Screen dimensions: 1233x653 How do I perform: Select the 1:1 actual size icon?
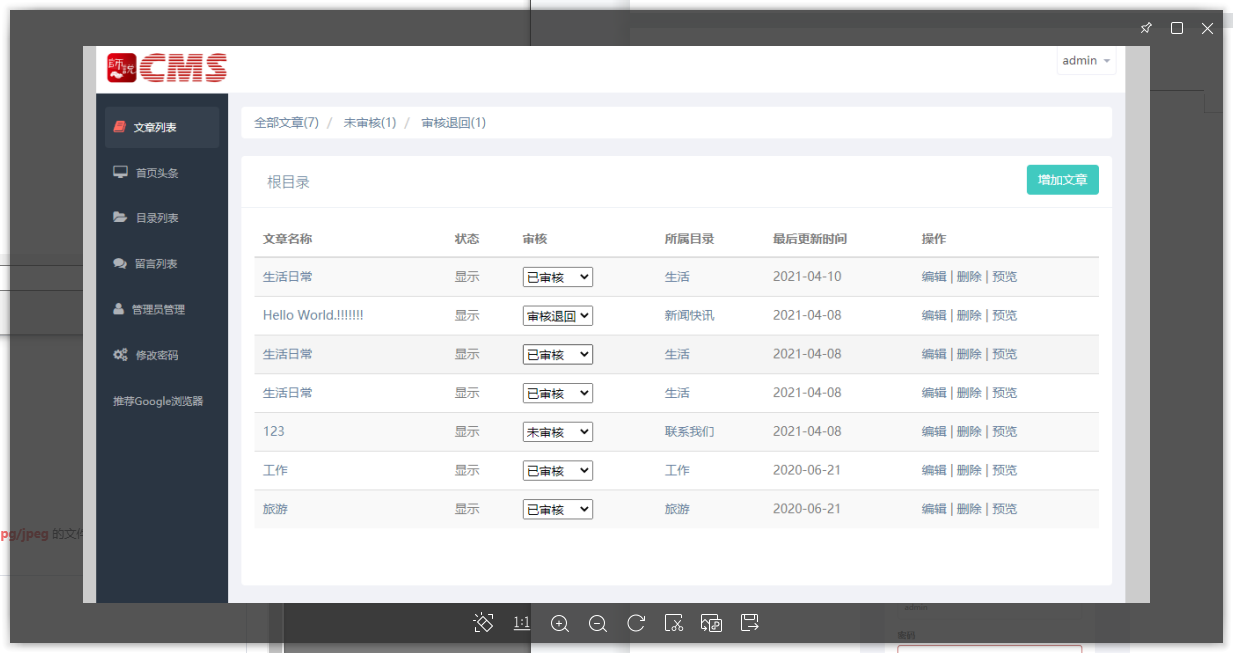pyautogui.click(x=521, y=623)
